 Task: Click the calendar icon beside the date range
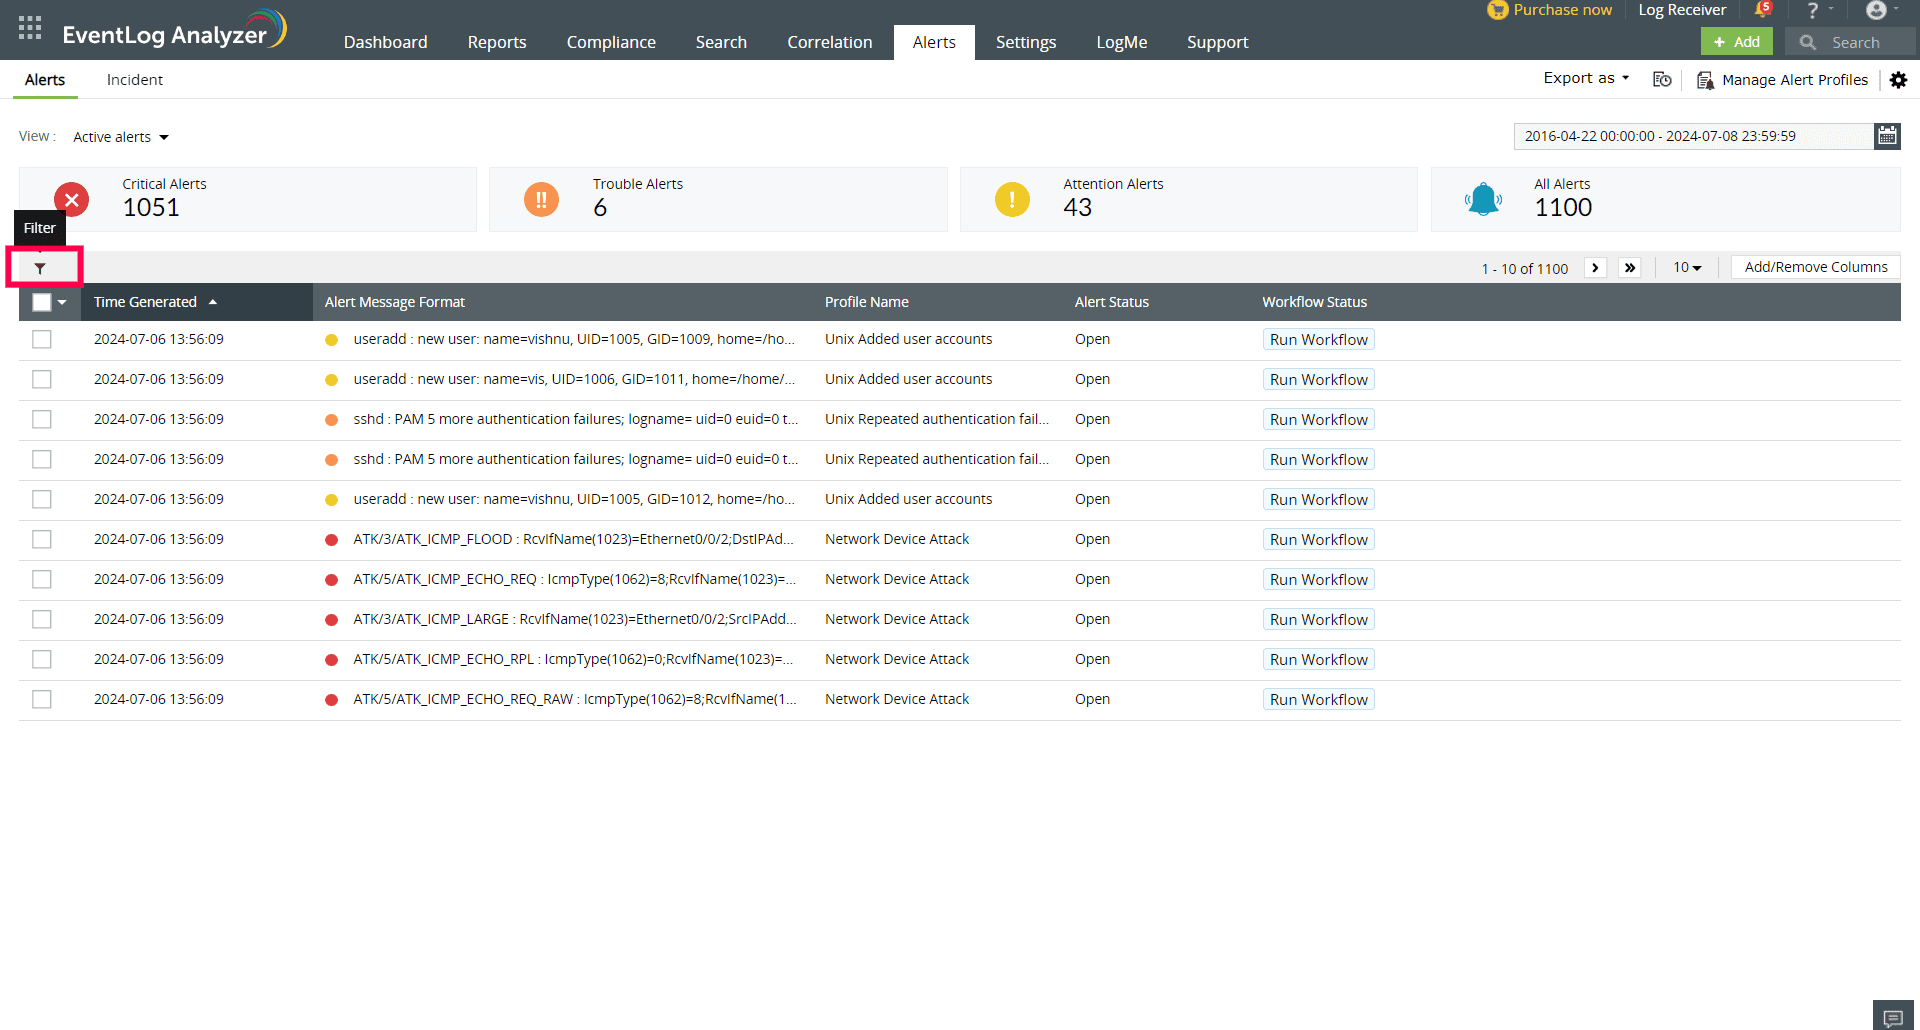click(x=1888, y=135)
